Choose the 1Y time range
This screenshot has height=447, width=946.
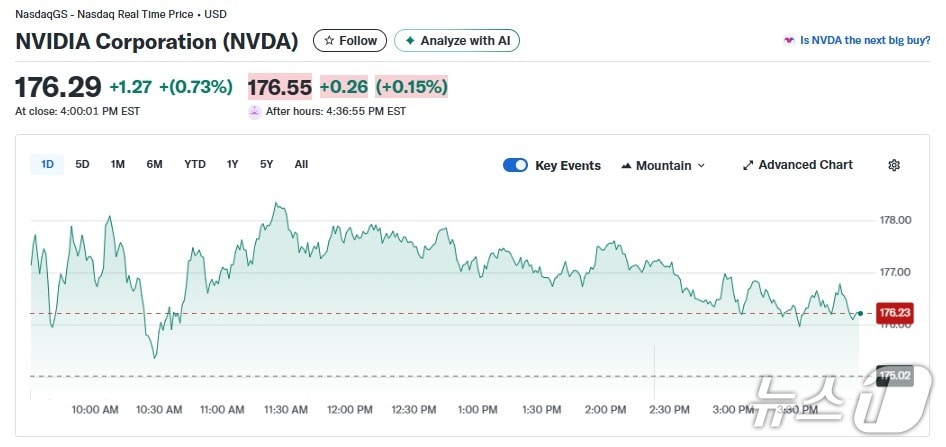click(232, 164)
